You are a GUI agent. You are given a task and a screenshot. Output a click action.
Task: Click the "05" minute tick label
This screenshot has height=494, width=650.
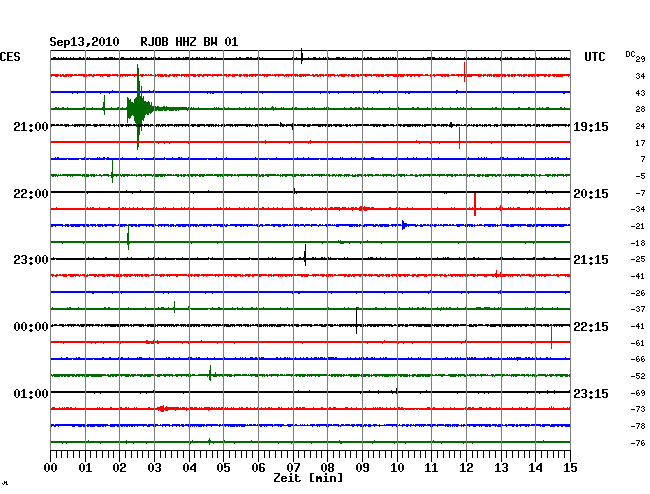223,467
